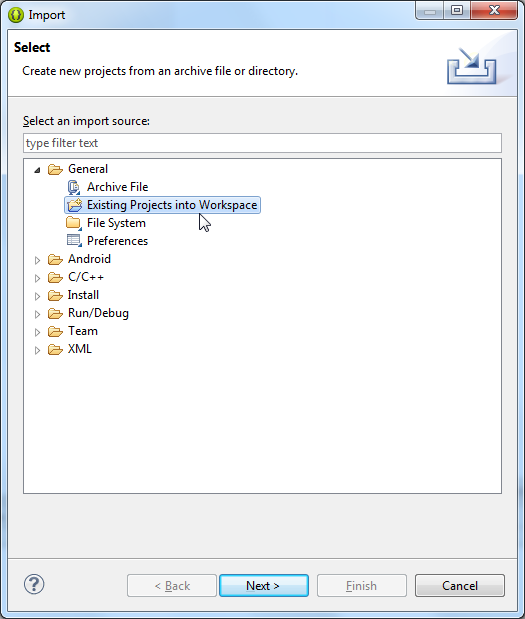This screenshot has height=619, width=525.
Task: Click the import wizard banner icon
Action: [x=472, y=66]
